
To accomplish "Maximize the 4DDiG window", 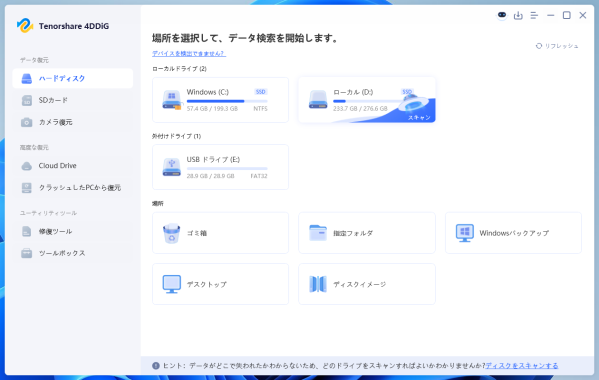I will tap(567, 15).
